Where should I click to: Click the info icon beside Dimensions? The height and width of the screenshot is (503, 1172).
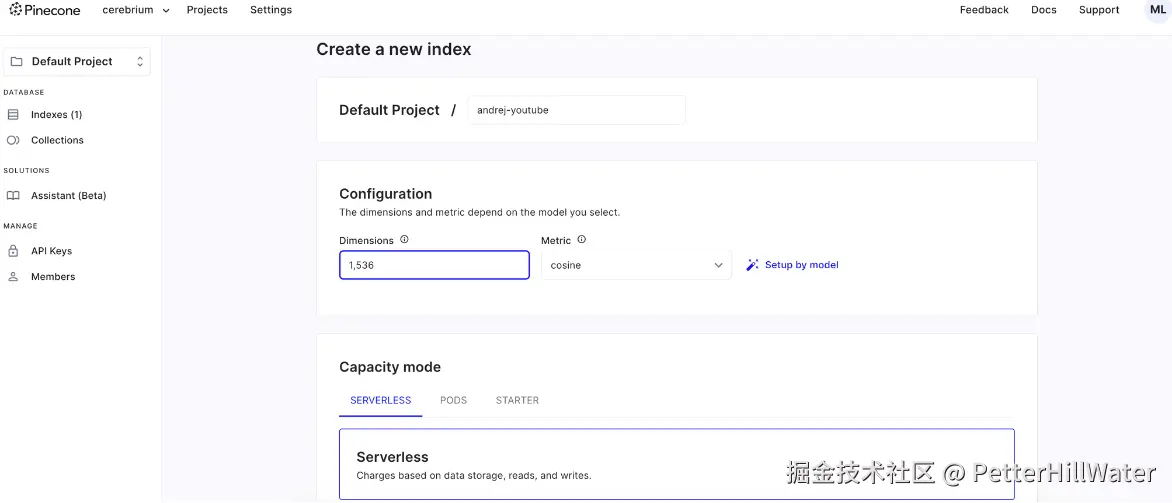pyautogui.click(x=404, y=240)
